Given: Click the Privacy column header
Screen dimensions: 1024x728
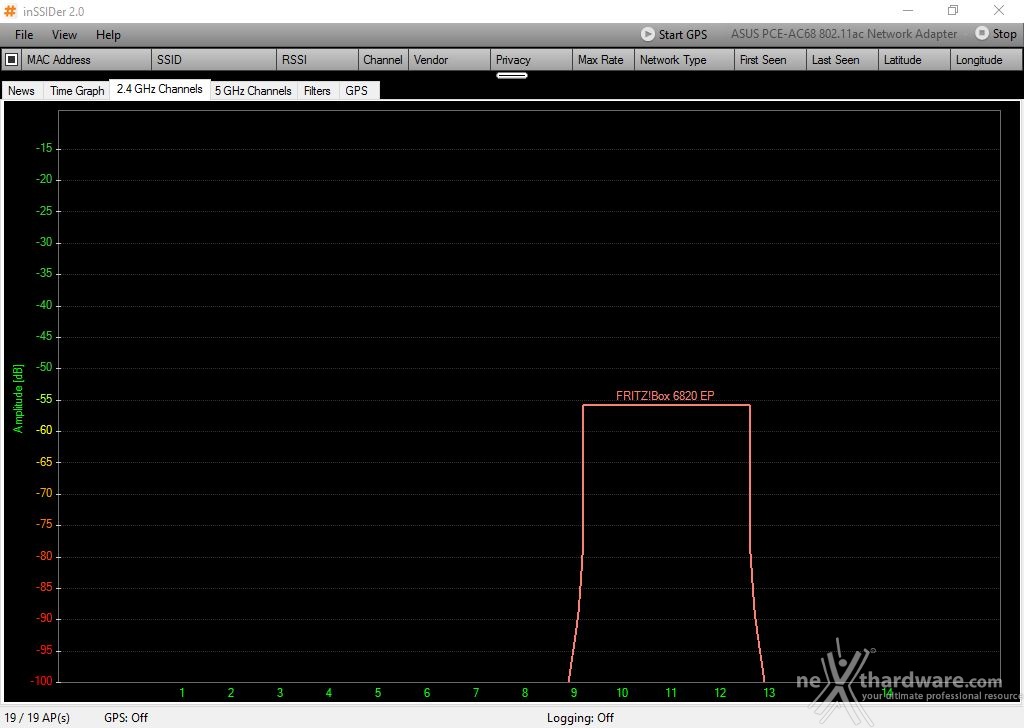Looking at the screenshot, I should tap(531, 59).
